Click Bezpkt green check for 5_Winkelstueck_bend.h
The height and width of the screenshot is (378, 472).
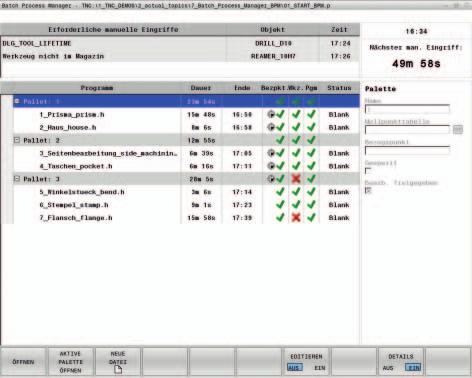click(x=280, y=192)
